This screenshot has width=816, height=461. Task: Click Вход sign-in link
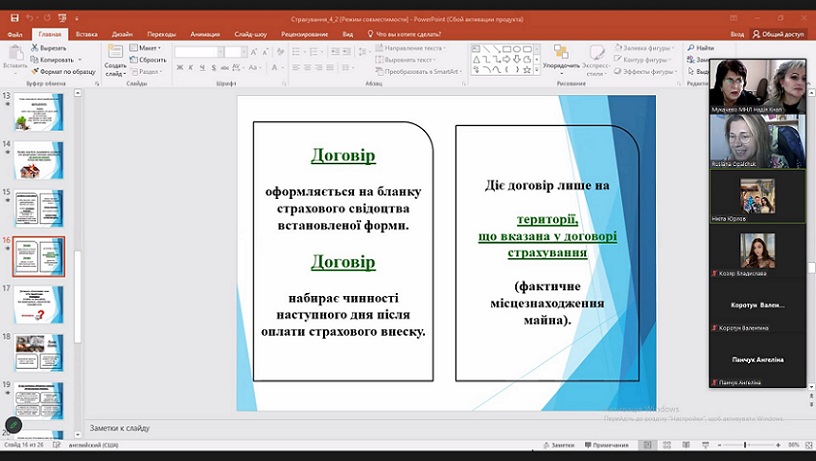click(x=737, y=34)
